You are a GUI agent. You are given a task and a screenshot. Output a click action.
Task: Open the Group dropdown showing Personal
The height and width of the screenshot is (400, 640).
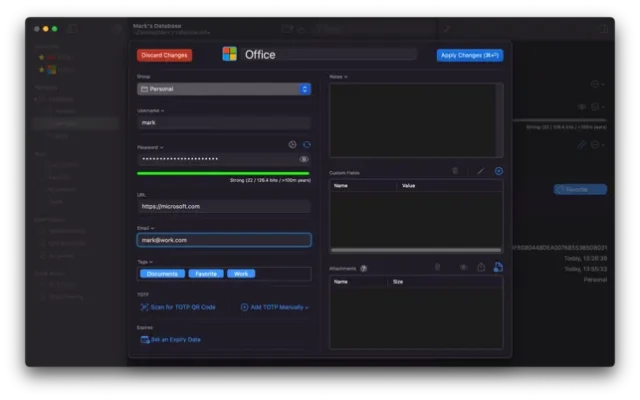pos(224,89)
